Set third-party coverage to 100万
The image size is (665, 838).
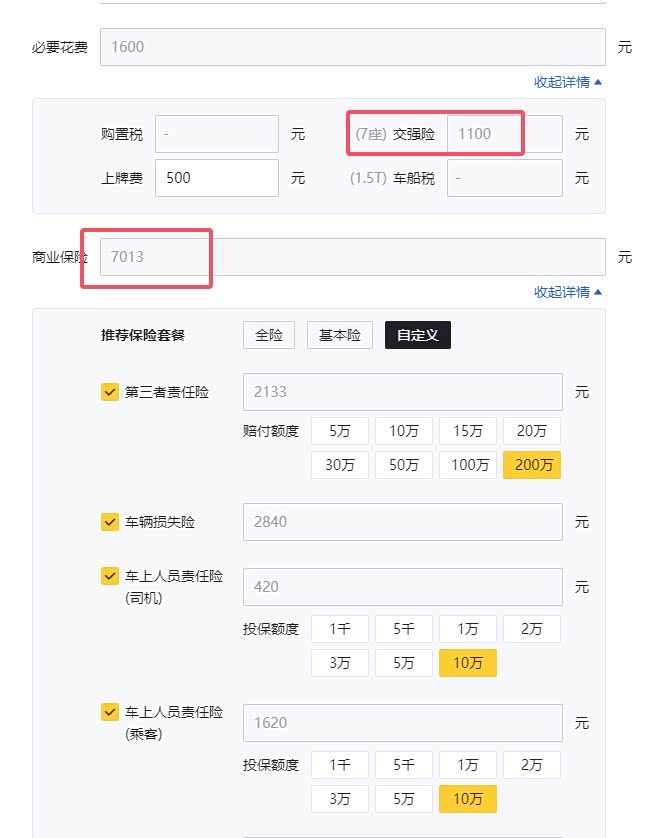pos(468,464)
